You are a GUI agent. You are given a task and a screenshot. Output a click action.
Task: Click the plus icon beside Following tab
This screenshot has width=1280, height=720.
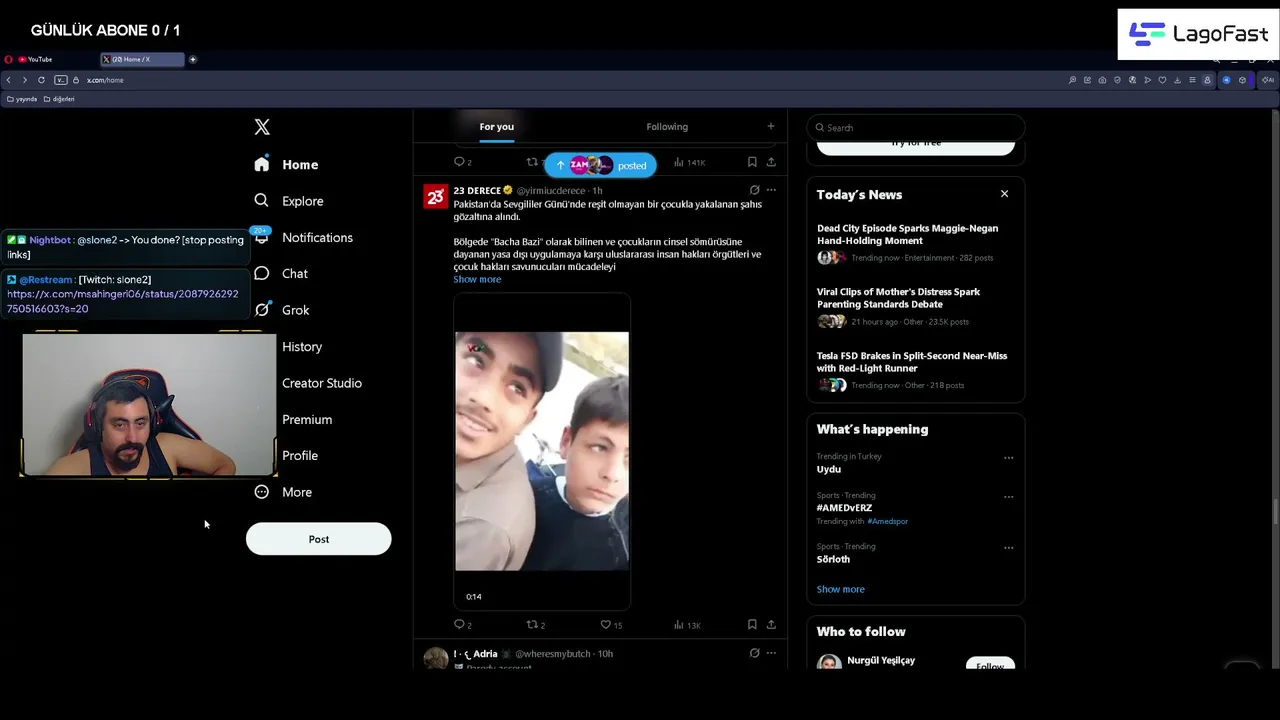click(x=770, y=127)
